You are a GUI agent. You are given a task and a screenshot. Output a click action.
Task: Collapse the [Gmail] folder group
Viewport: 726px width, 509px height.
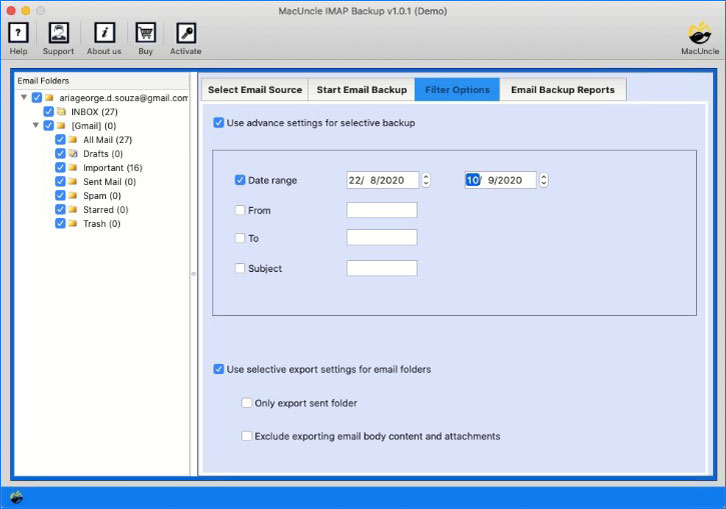(35, 126)
